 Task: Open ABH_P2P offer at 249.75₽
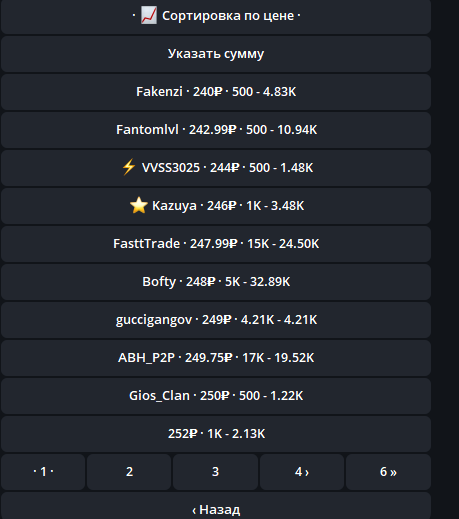(216, 358)
